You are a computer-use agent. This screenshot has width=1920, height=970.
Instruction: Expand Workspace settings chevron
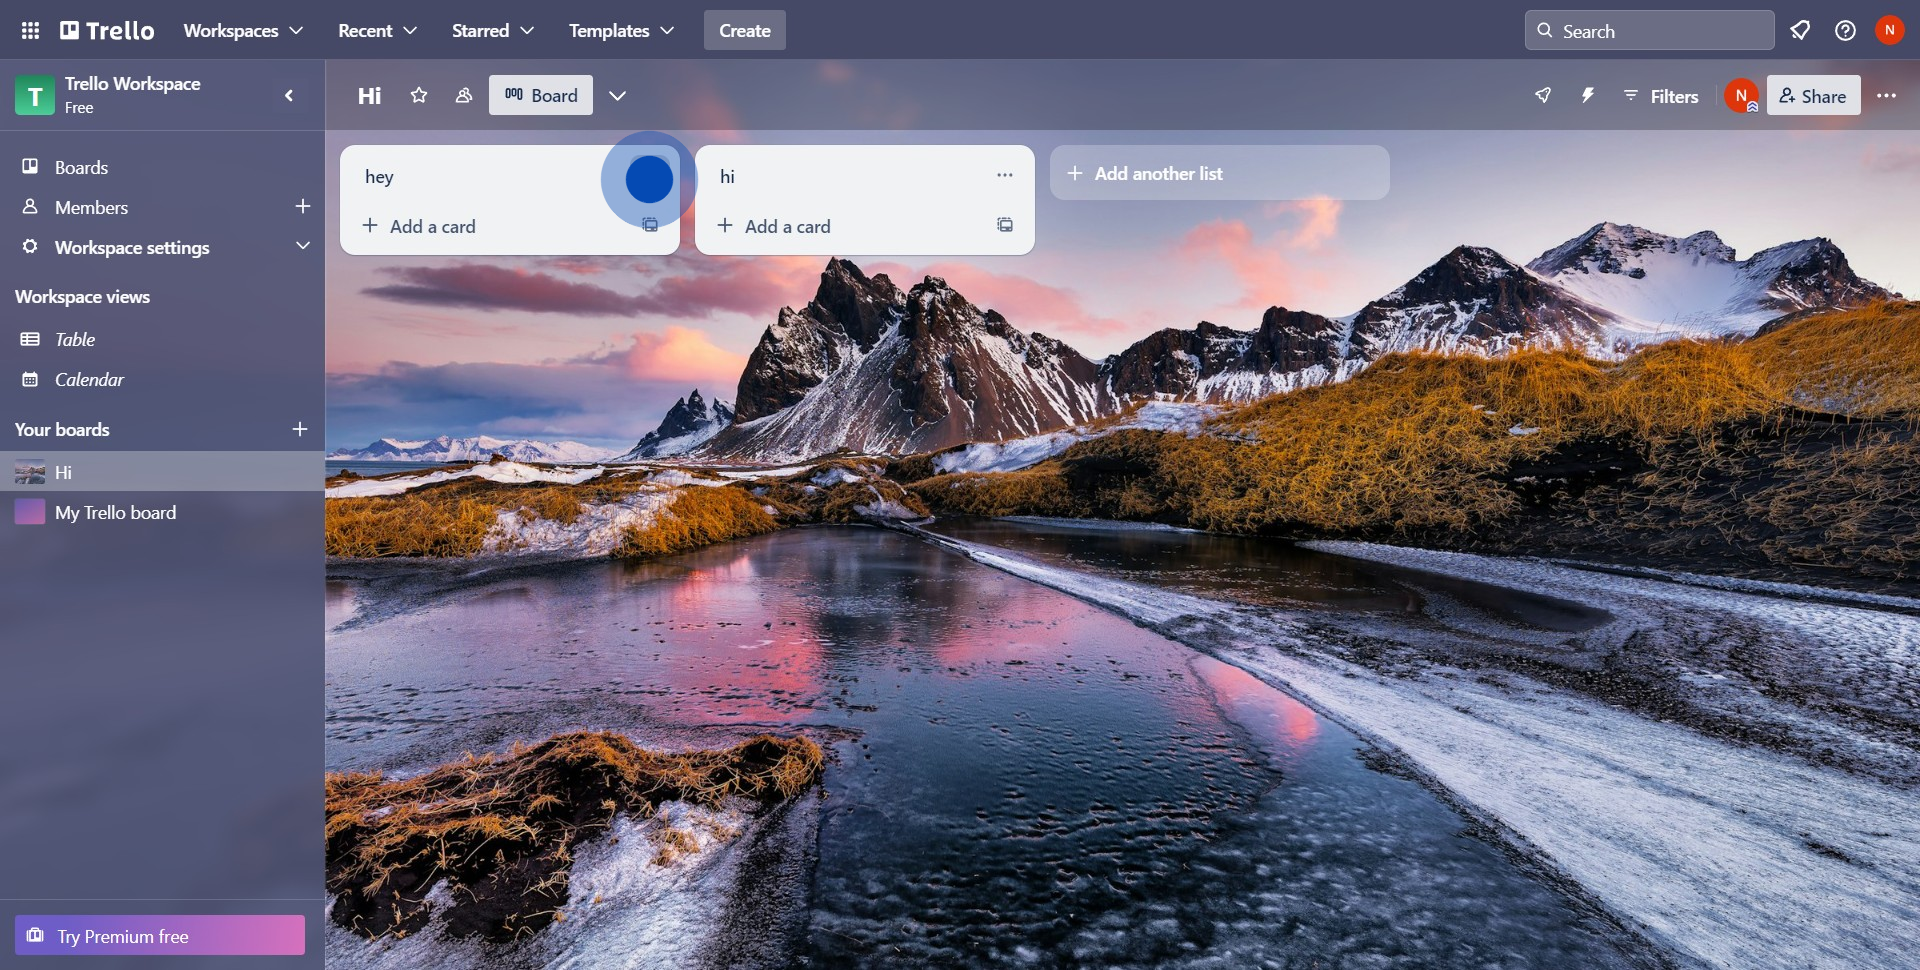click(302, 246)
